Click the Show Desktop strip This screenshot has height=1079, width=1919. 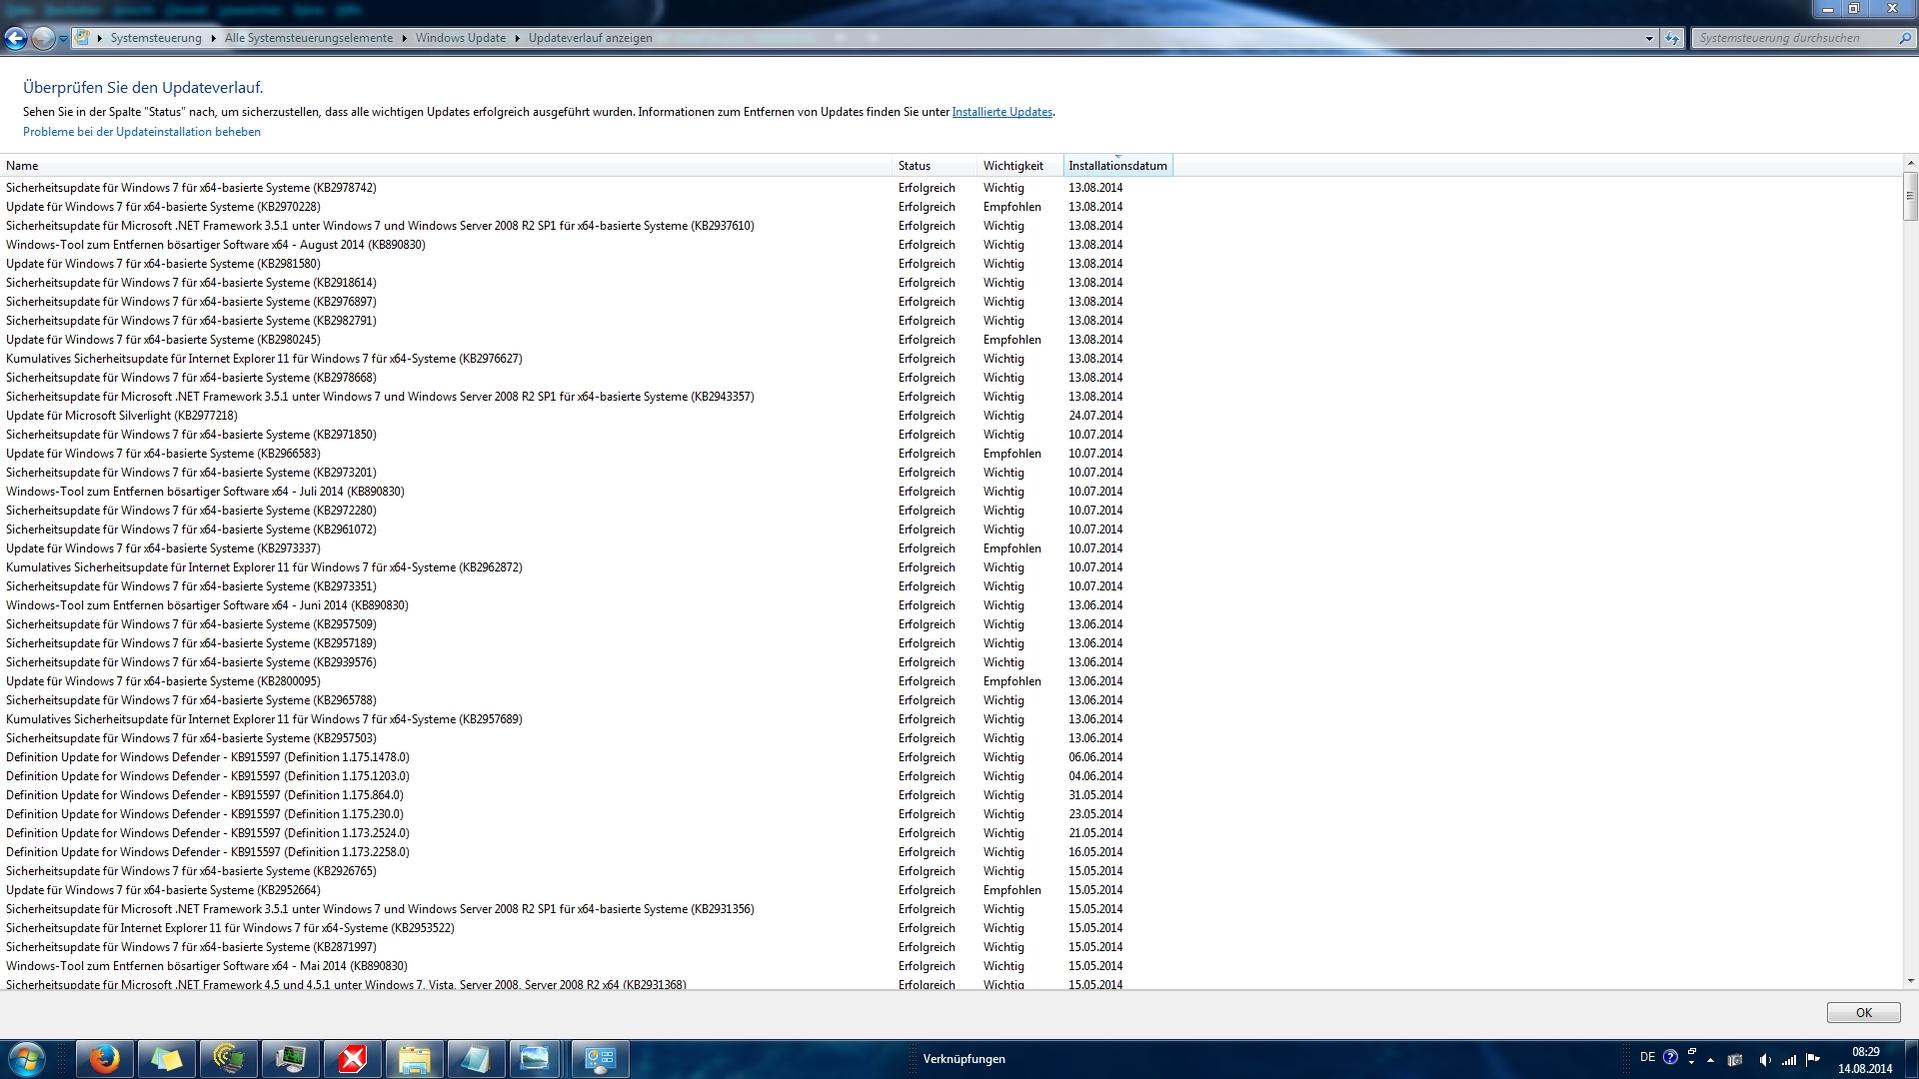(1911, 1059)
